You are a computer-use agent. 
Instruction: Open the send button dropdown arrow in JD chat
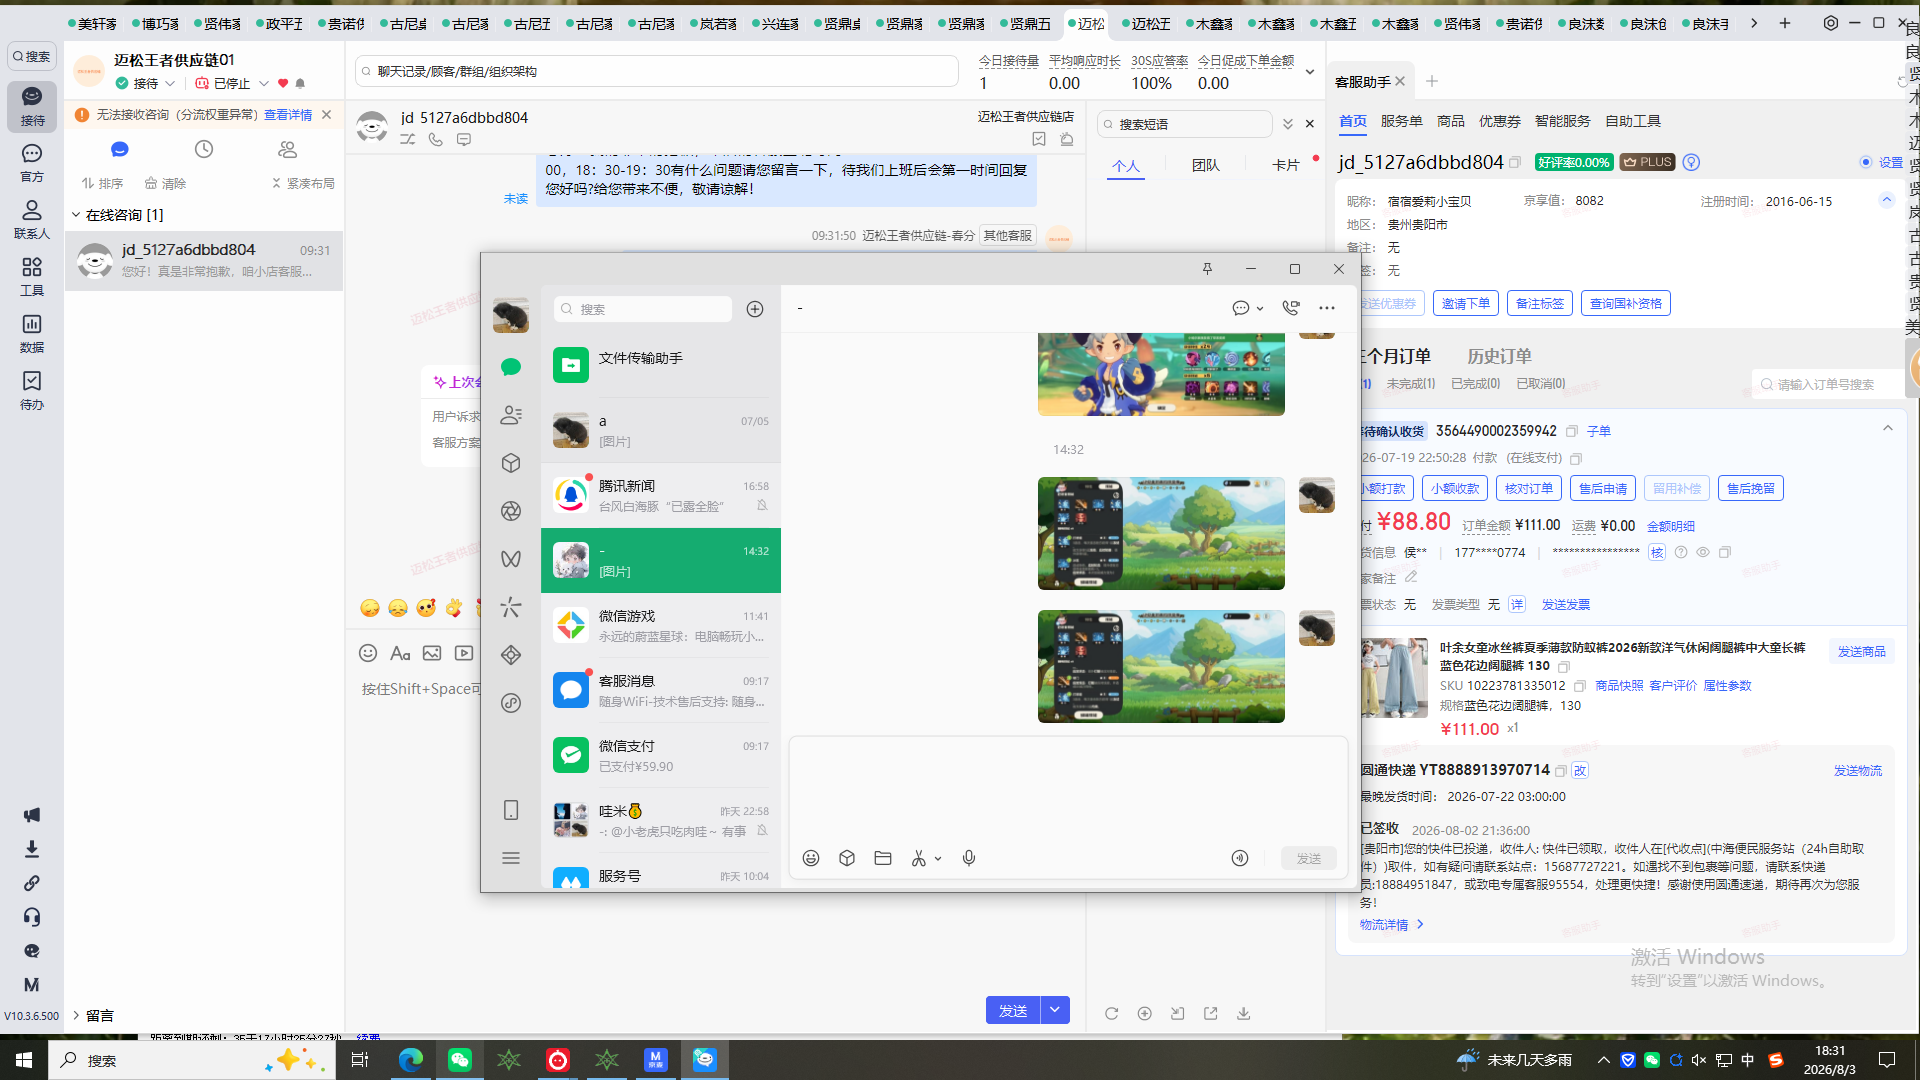(x=1055, y=1010)
